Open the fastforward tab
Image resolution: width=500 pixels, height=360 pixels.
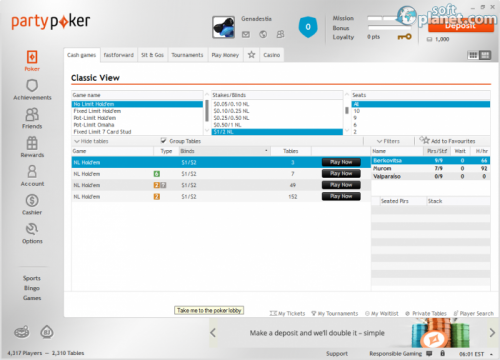[x=119, y=55]
